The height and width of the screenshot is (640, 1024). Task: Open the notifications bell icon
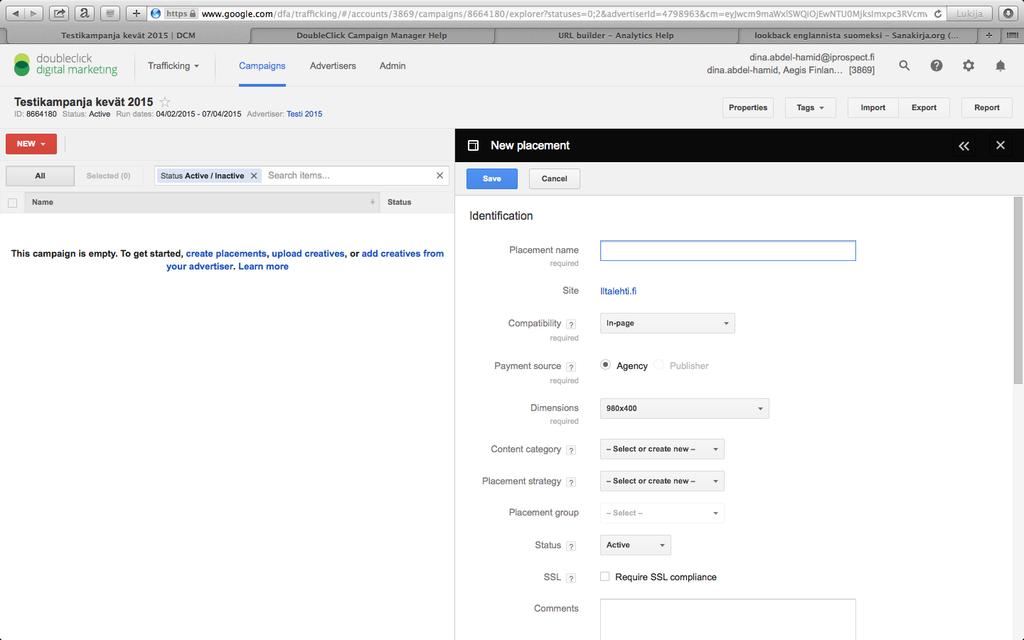click(1000, 65)
